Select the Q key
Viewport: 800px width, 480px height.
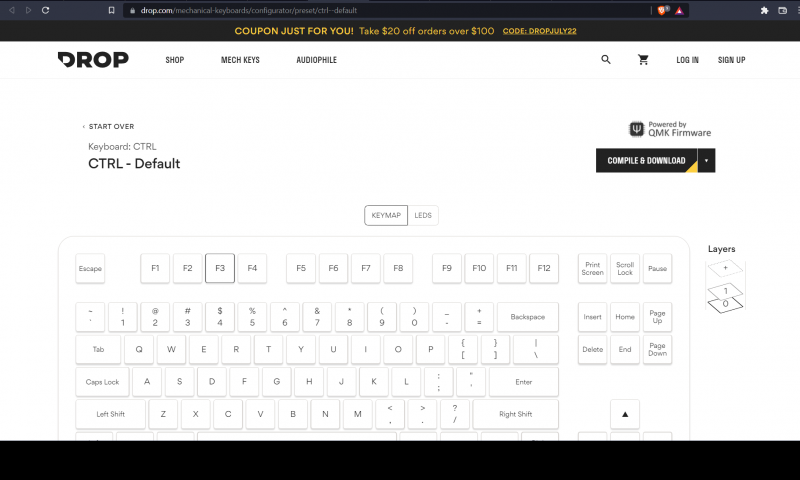tap(139, 349)
